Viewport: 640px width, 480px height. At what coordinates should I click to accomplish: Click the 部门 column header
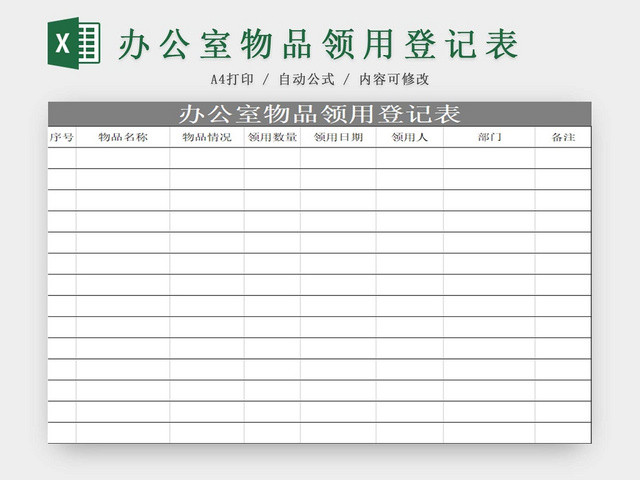tap(489, 137)
